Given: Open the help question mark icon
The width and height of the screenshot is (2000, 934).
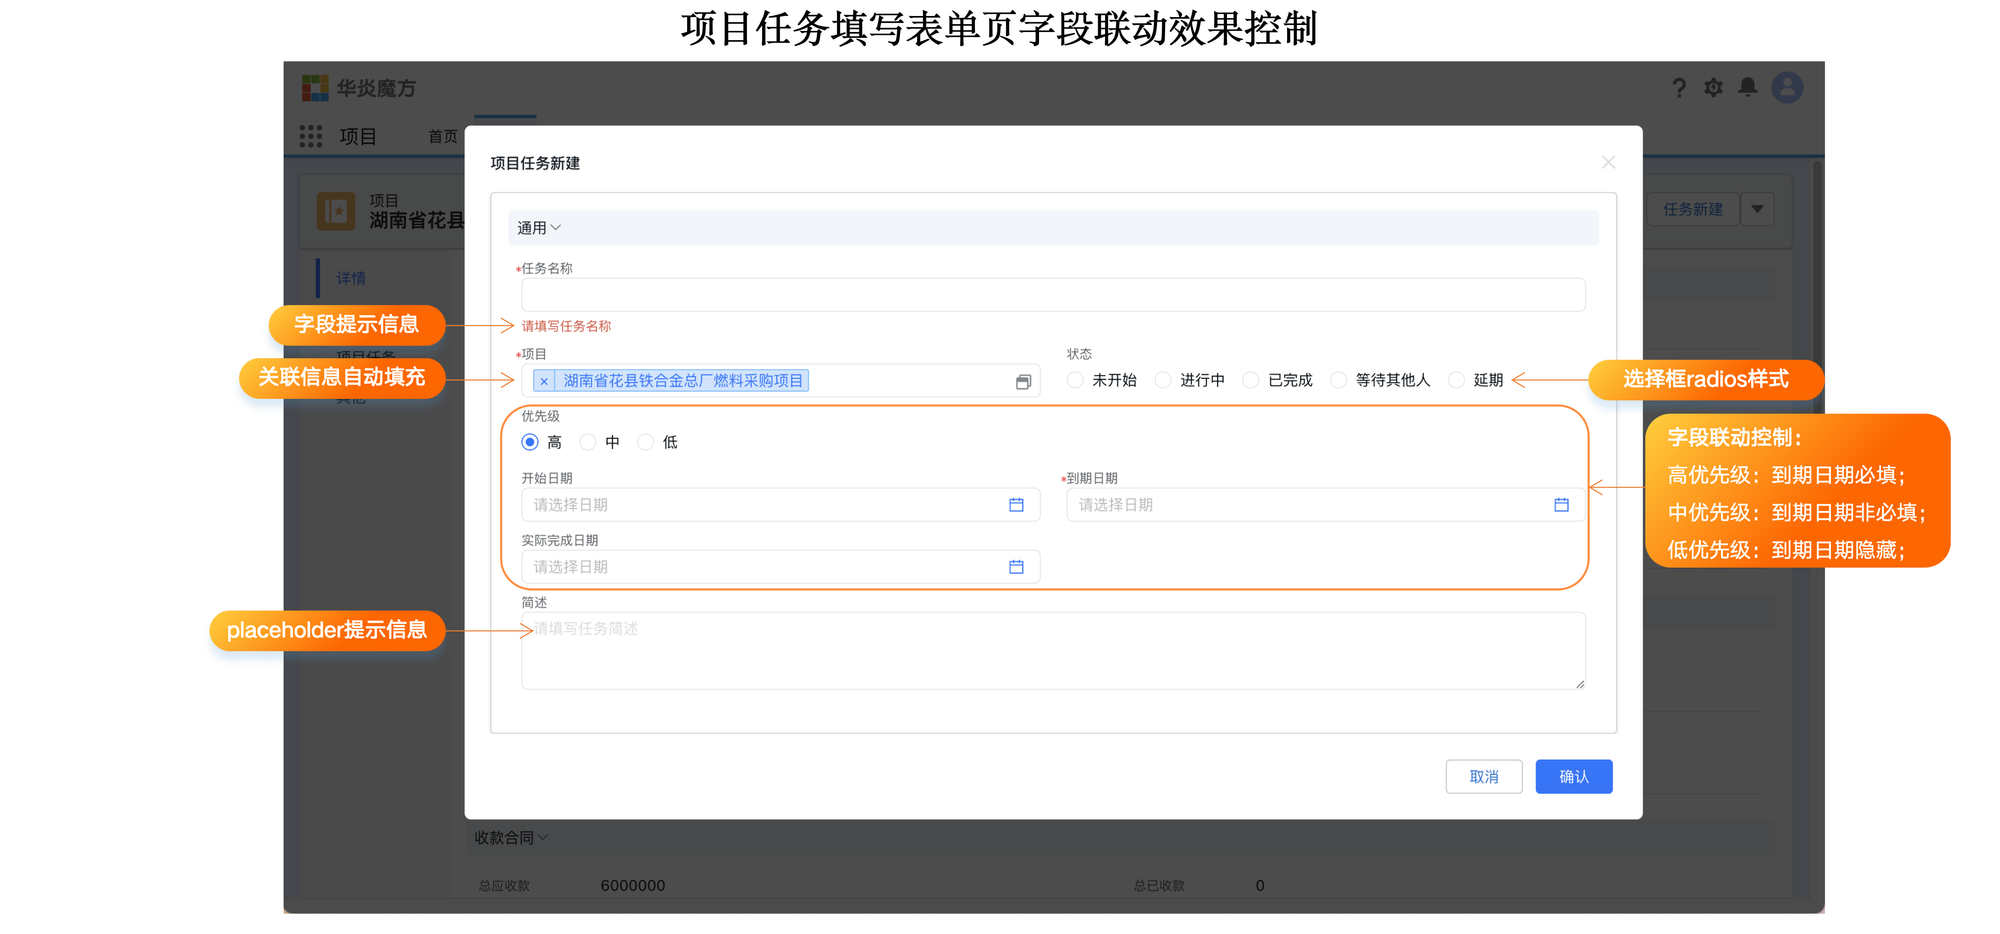Looking at the screenshot, I should (x=1678, y=88).
